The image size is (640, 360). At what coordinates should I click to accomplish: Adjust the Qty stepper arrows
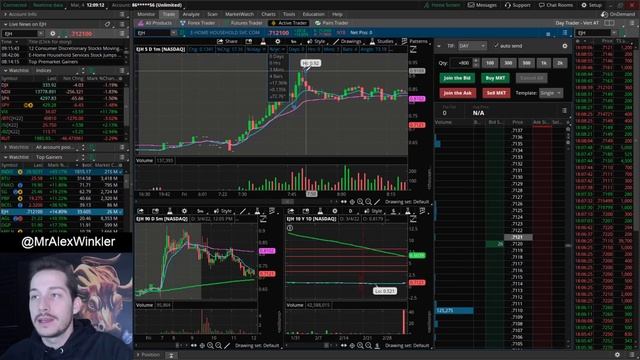[476, 63]
